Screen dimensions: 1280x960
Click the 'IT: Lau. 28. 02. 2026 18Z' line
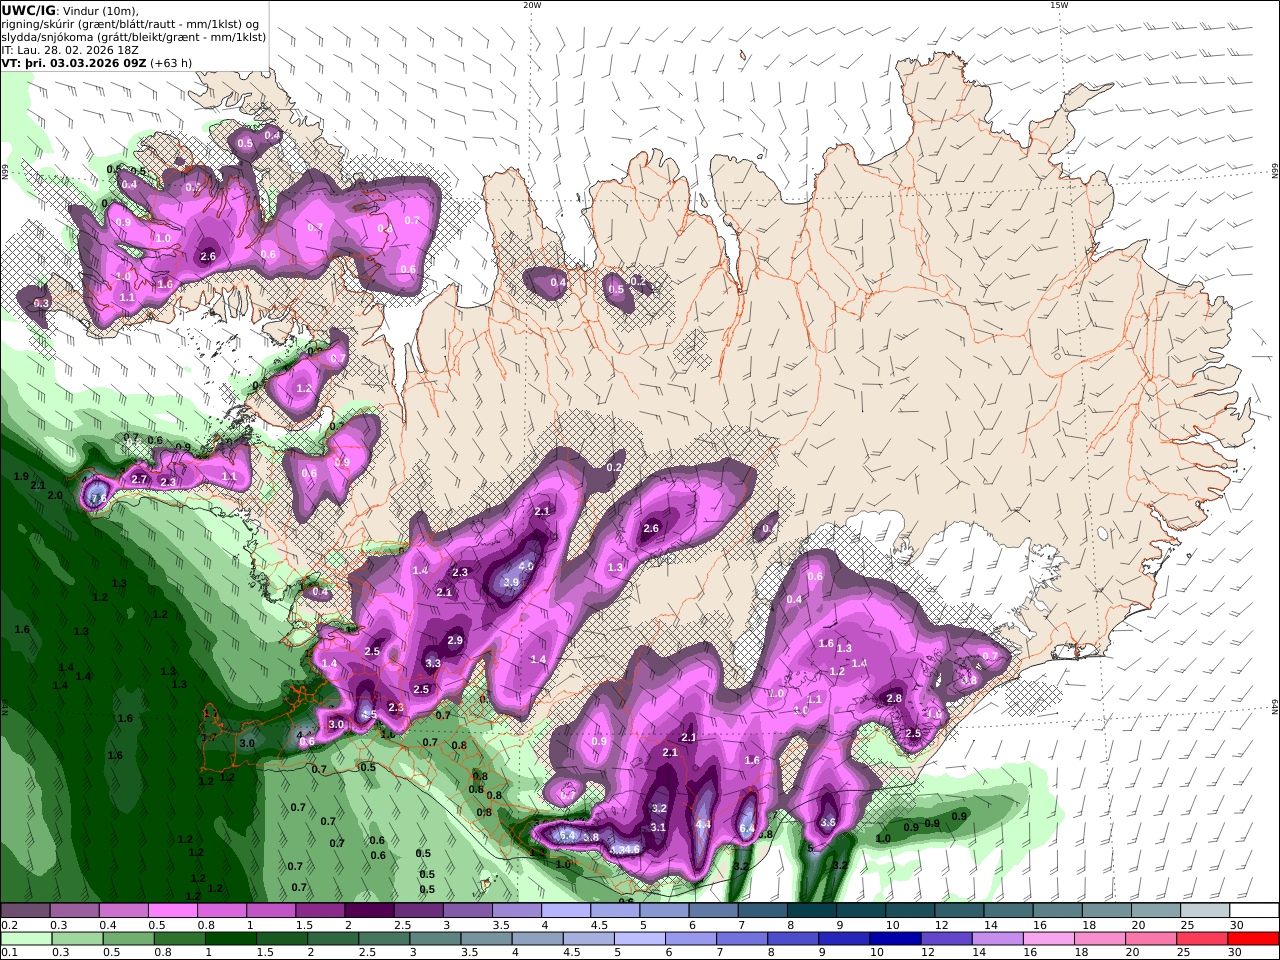[x=70, y=49]
